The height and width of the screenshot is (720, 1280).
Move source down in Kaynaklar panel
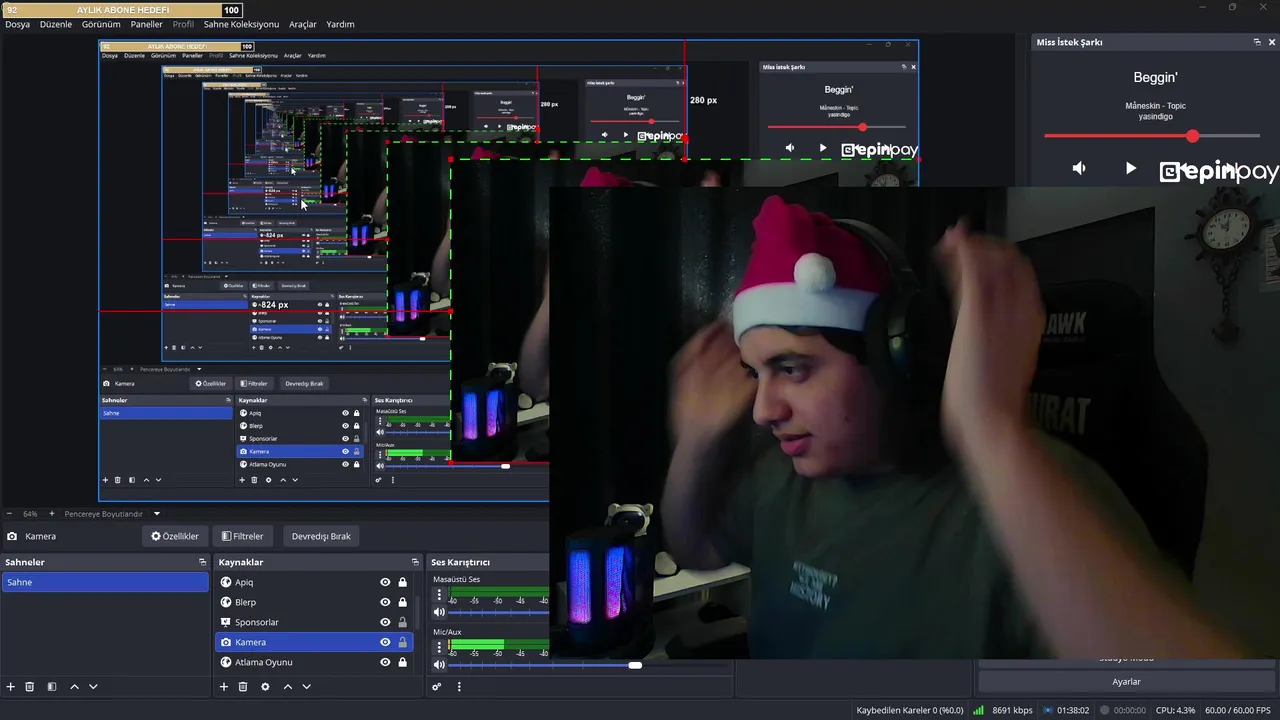306,687
